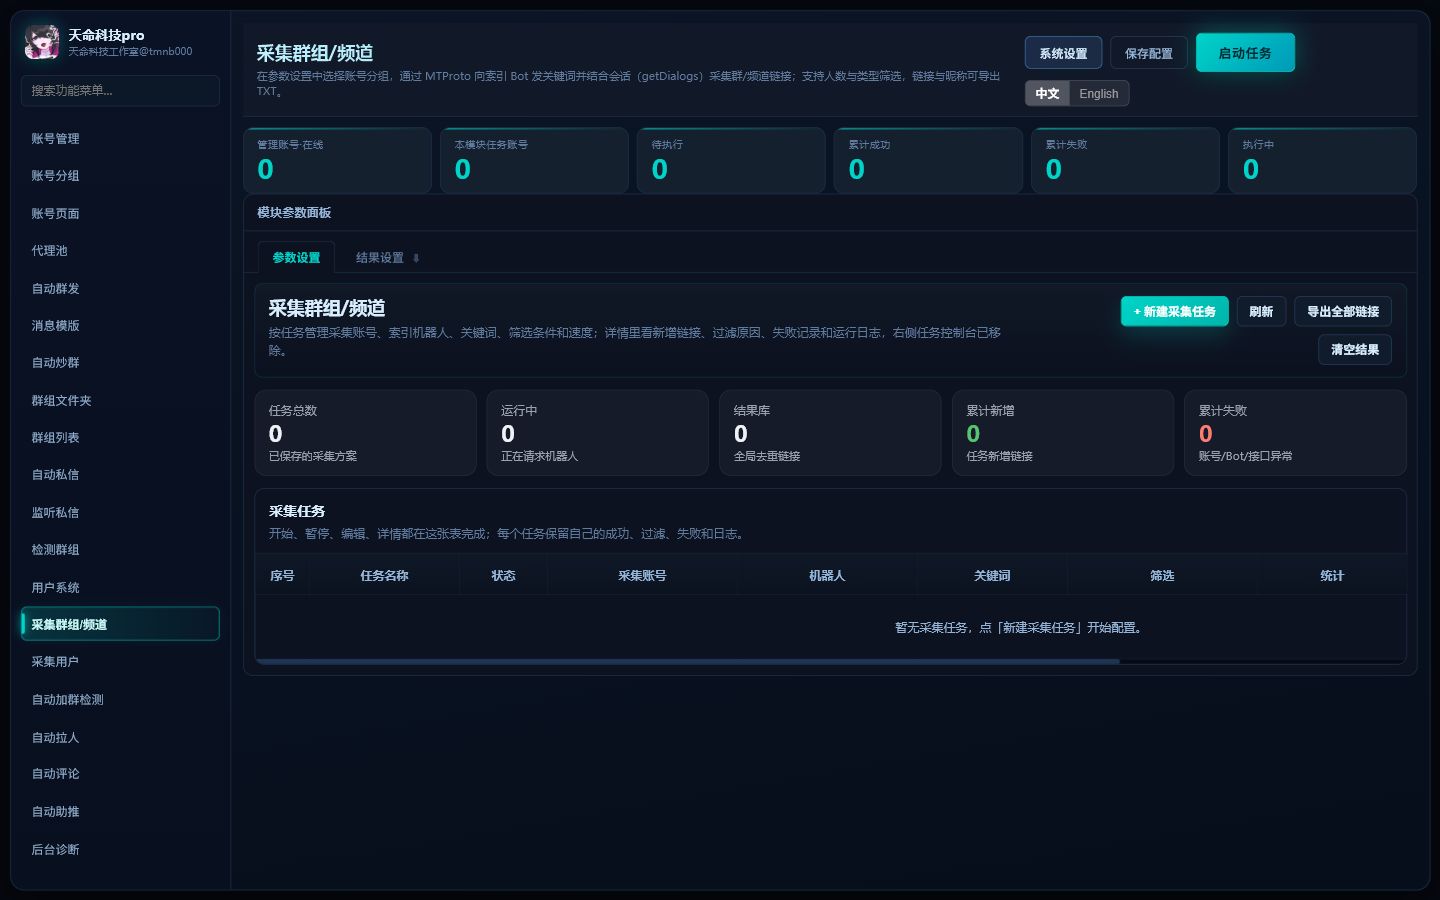Click the table's horizontal scrollbar
This screenshot has height=900, width=1440.
coord(688,661)
